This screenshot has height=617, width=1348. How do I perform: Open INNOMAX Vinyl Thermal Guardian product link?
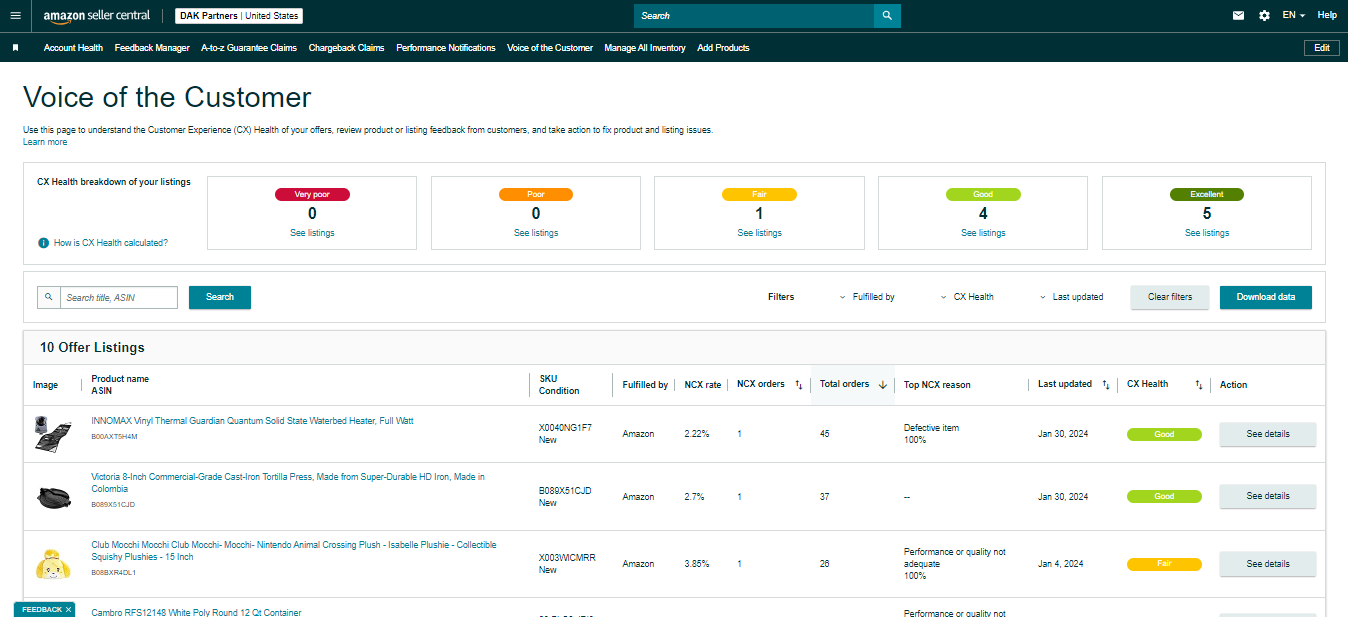252,421
